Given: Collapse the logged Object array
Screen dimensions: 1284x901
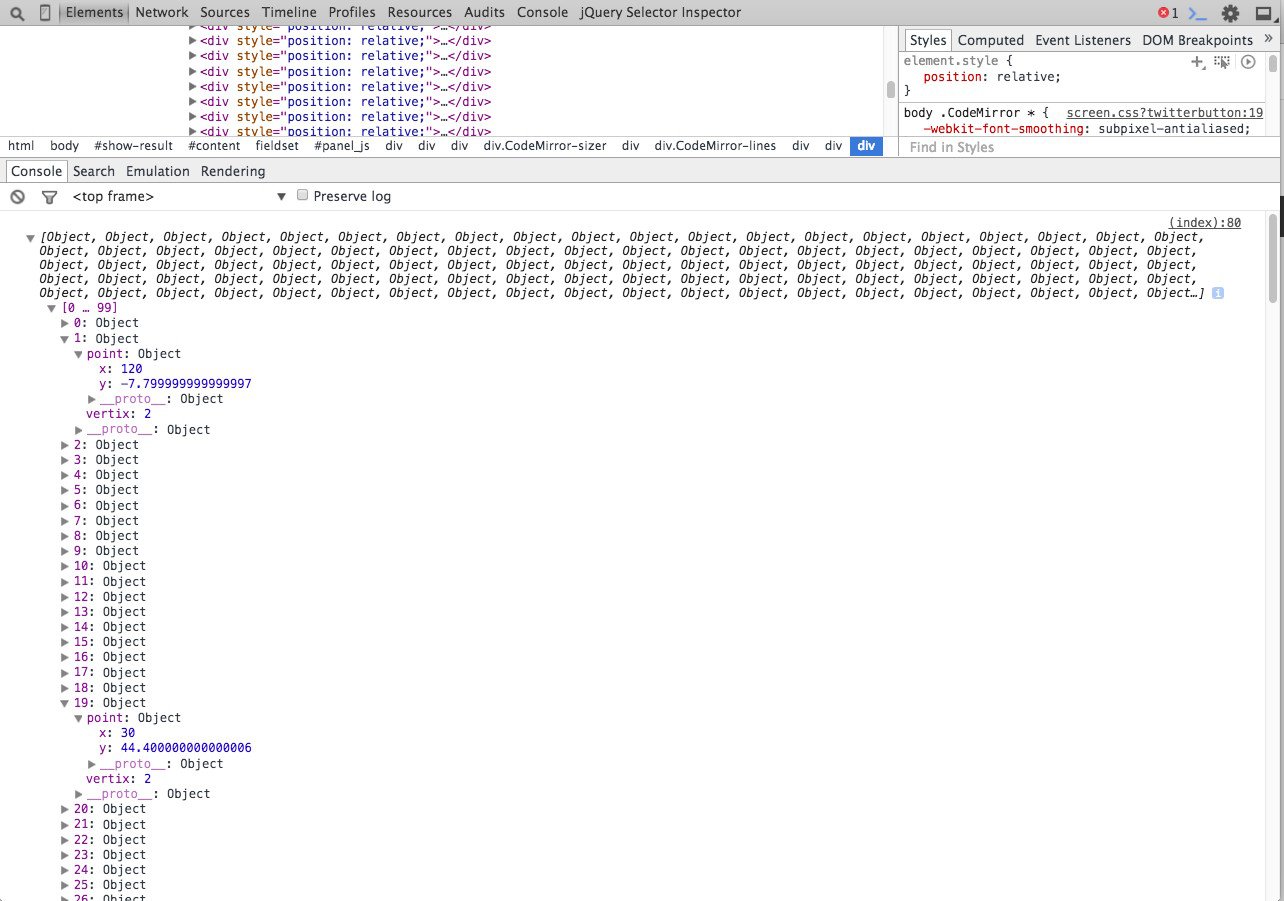Looking at the screenshot, I should 31,238.
